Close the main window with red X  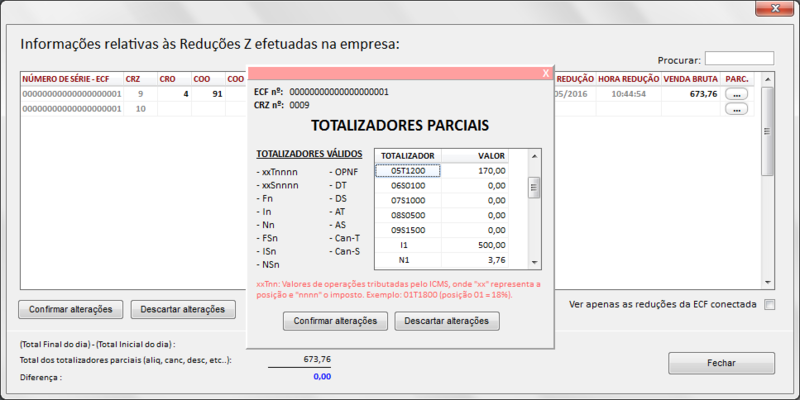tap(773, 9)
